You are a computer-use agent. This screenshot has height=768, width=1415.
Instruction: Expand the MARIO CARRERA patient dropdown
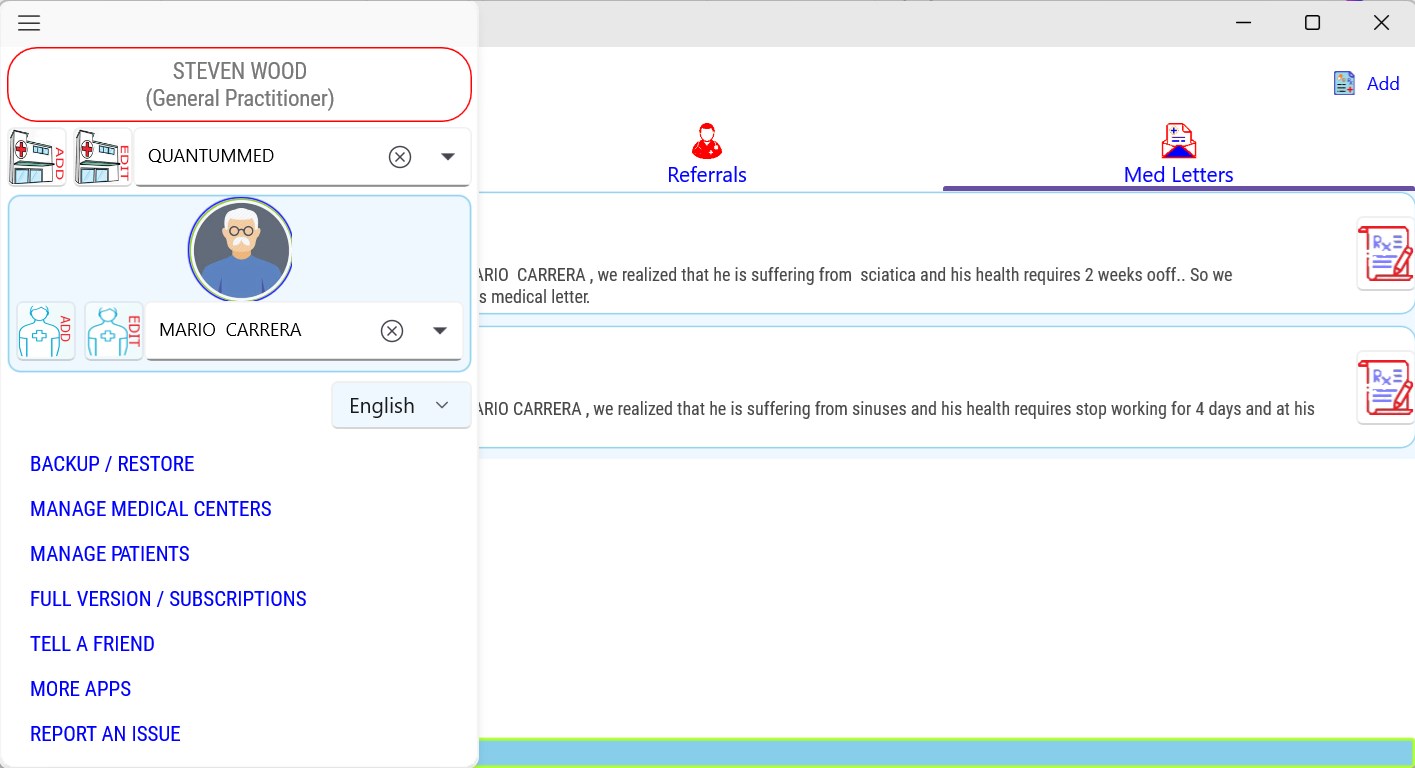[440, 330]
